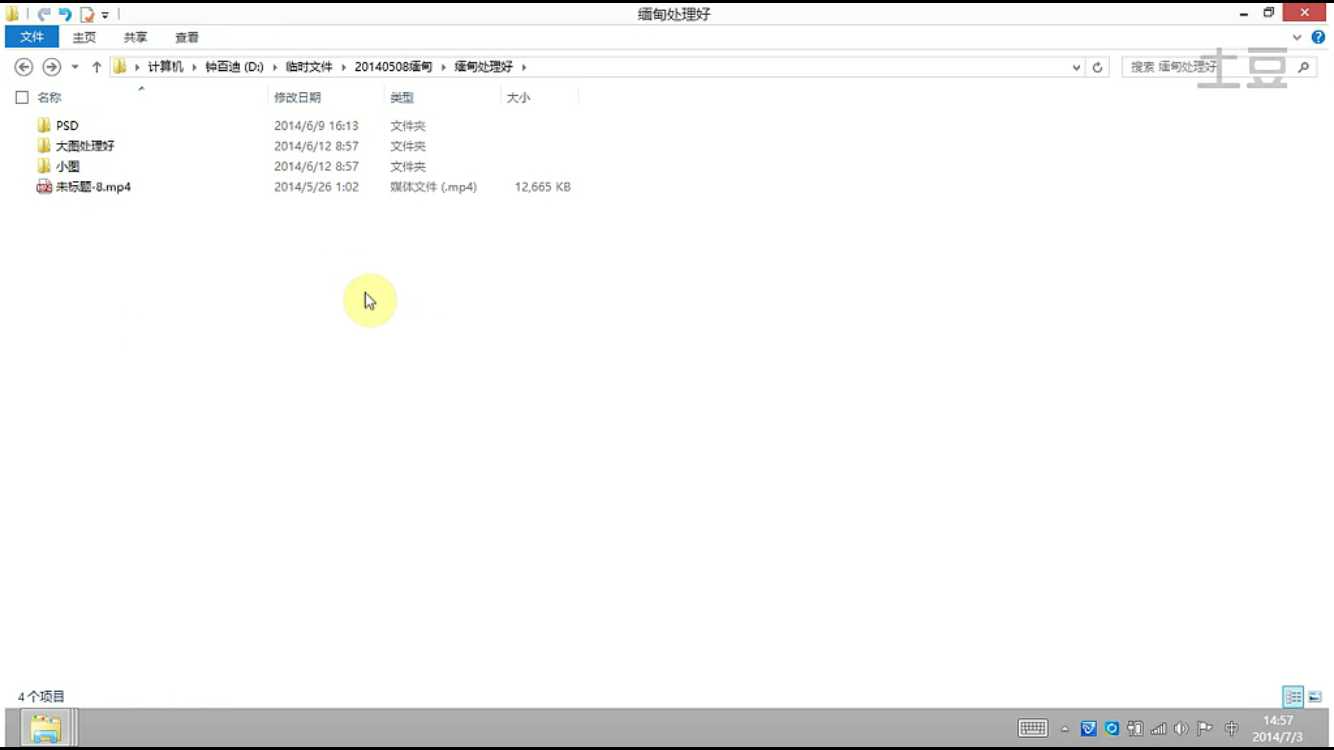Expand the ribbon with the chevron
The width and height of the screenshot is (1334, 750).
click(x=1297, y=37)
